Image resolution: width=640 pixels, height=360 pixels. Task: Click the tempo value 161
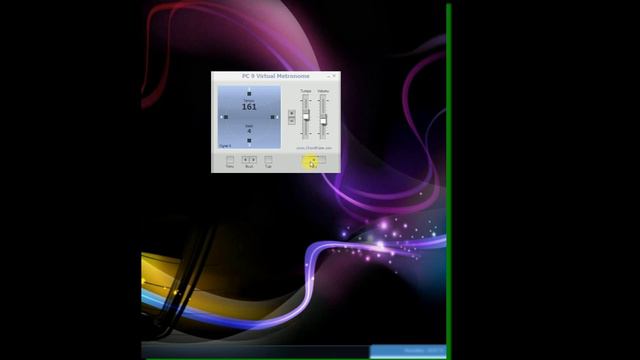click(249, 107)
